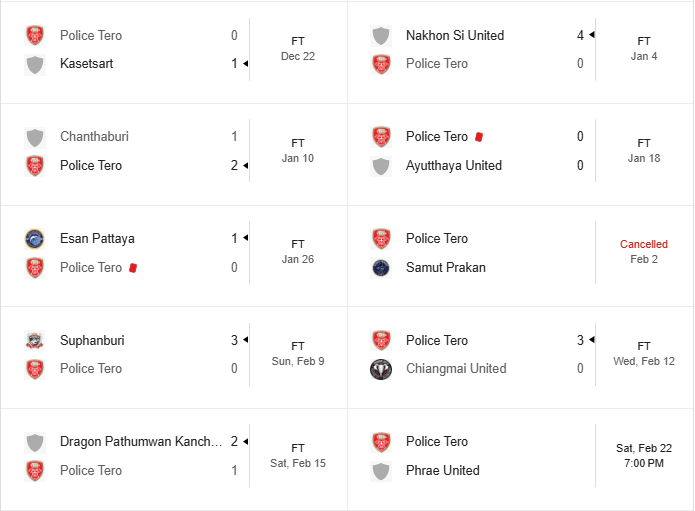
Task: Open FT Wed, Feb 12 match result
Action: point(643,353)
